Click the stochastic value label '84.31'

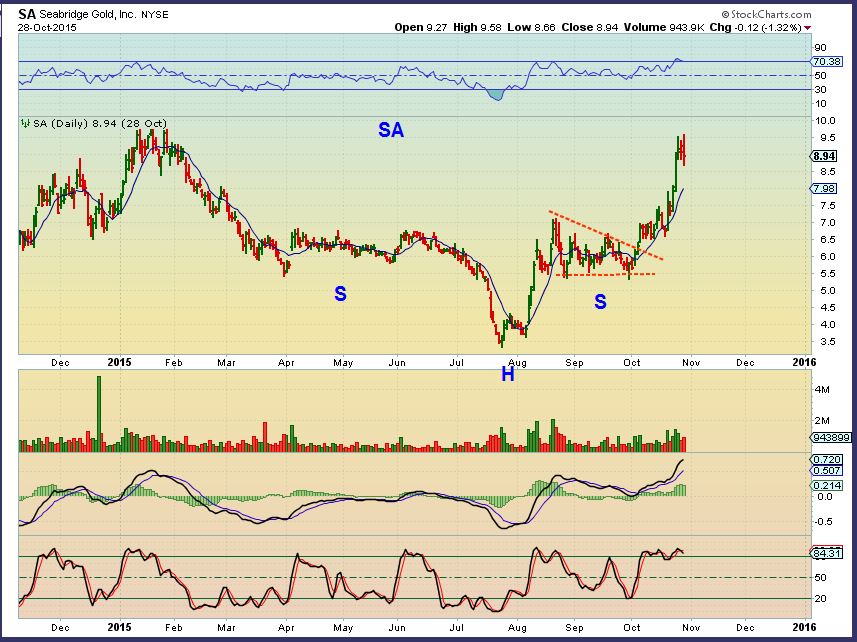826,553
